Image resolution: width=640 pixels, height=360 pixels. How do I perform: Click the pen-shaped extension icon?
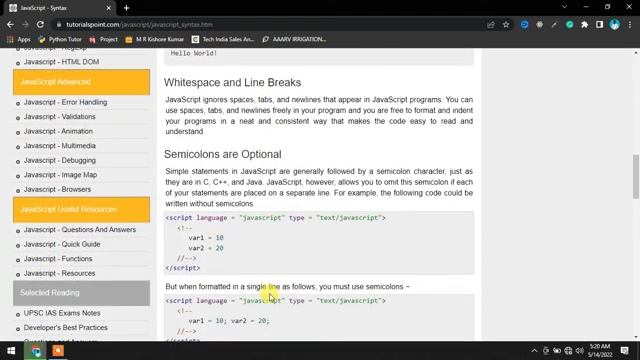tap(554, 24)
